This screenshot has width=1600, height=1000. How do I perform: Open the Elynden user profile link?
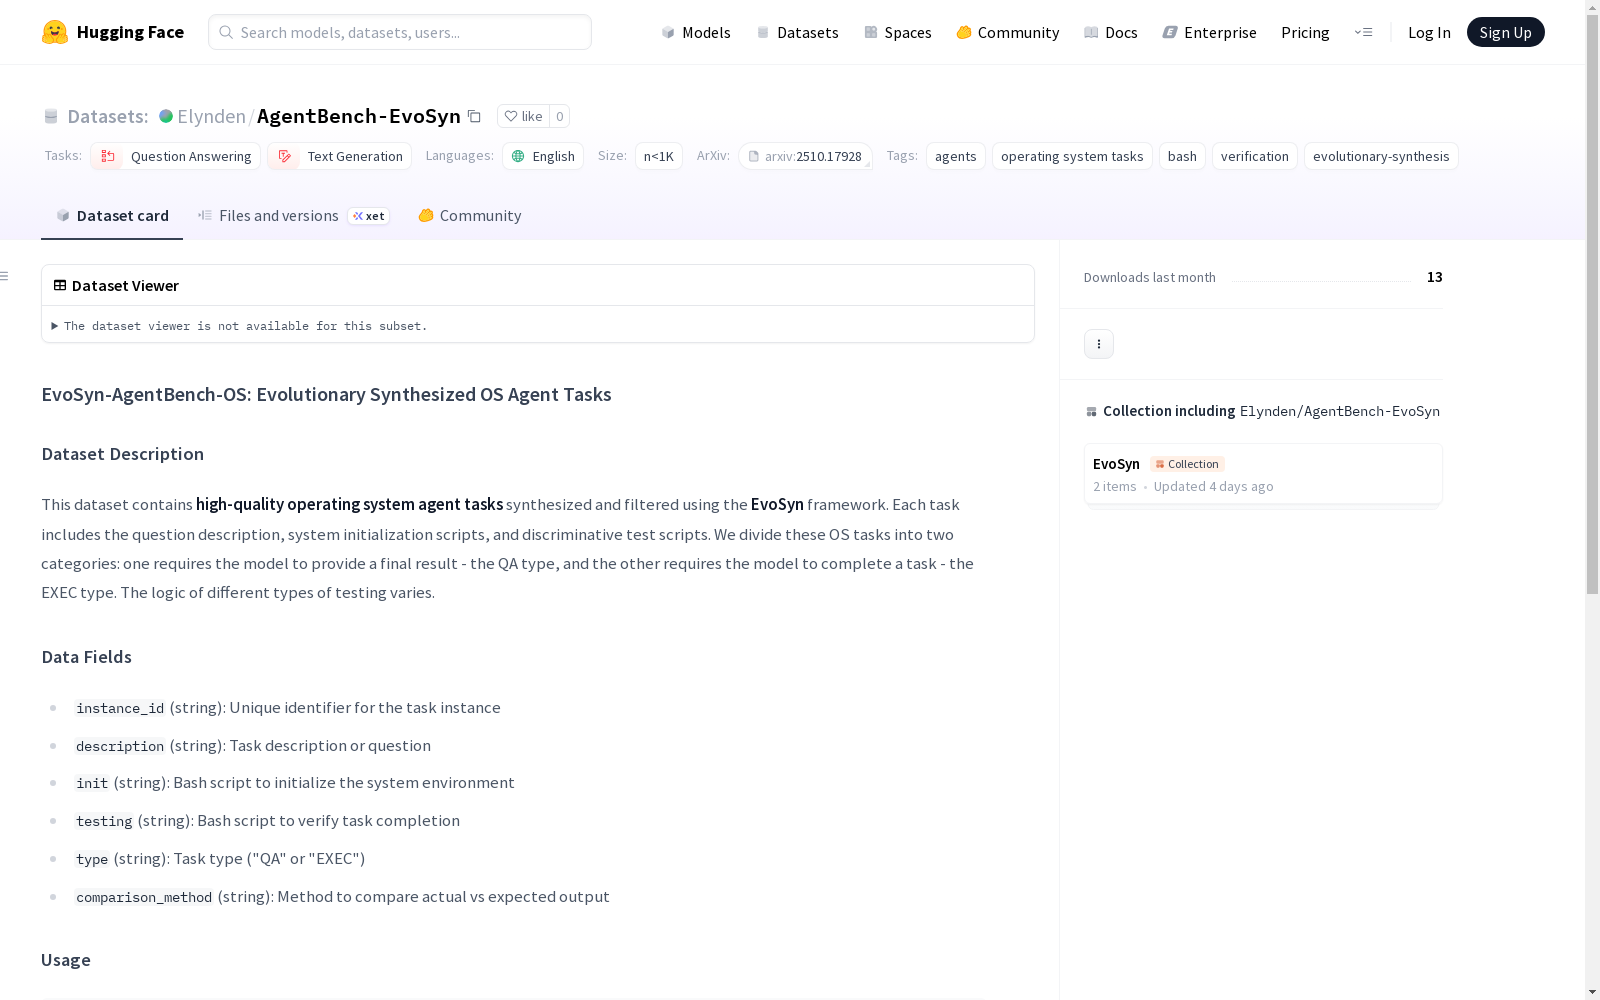tap(211, 116)
